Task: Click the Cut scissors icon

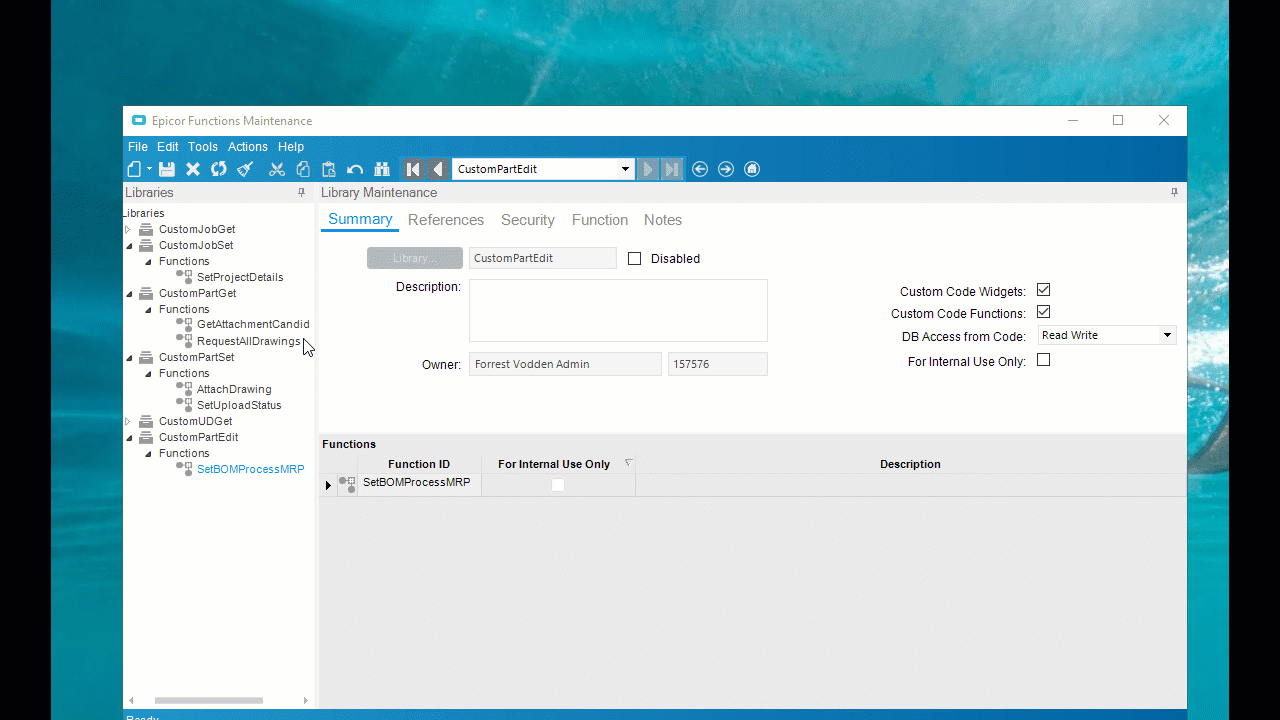Action: pos(277,169)
